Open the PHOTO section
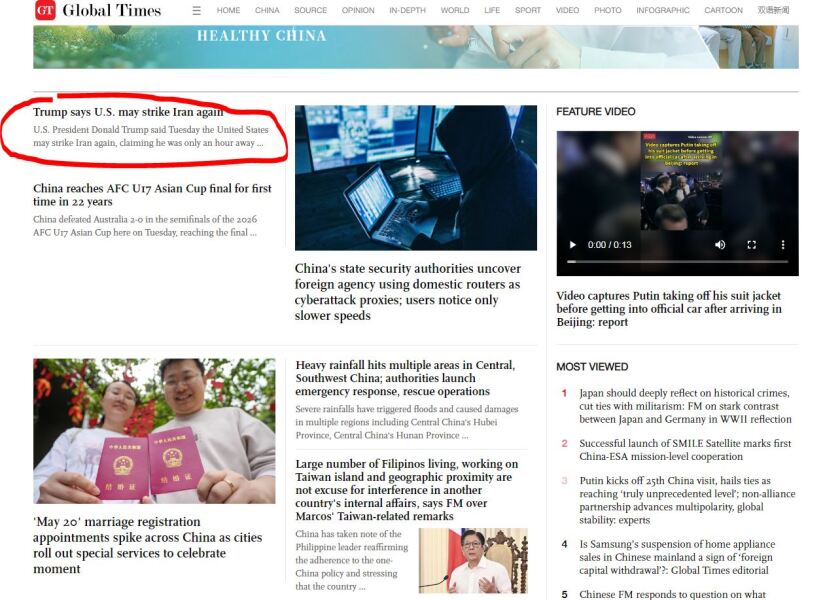 click(x=608, y=10)
